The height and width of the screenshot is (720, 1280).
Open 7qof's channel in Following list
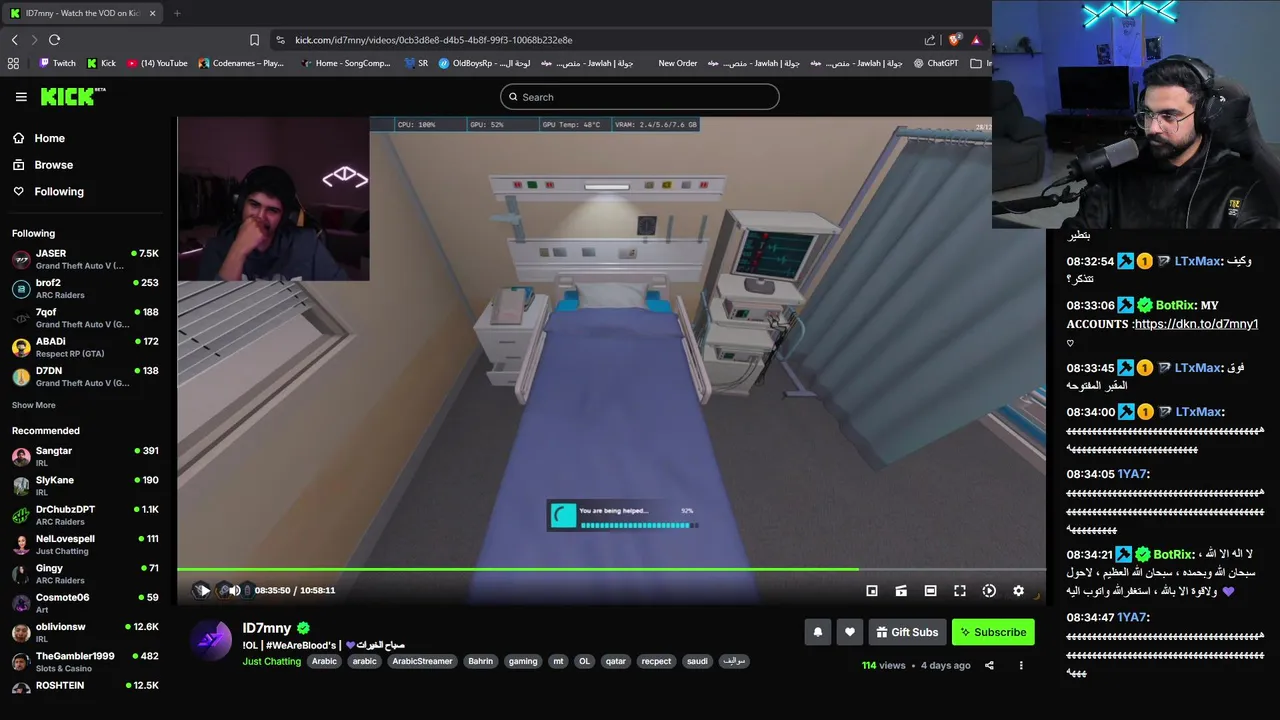(x=85, y=318)
